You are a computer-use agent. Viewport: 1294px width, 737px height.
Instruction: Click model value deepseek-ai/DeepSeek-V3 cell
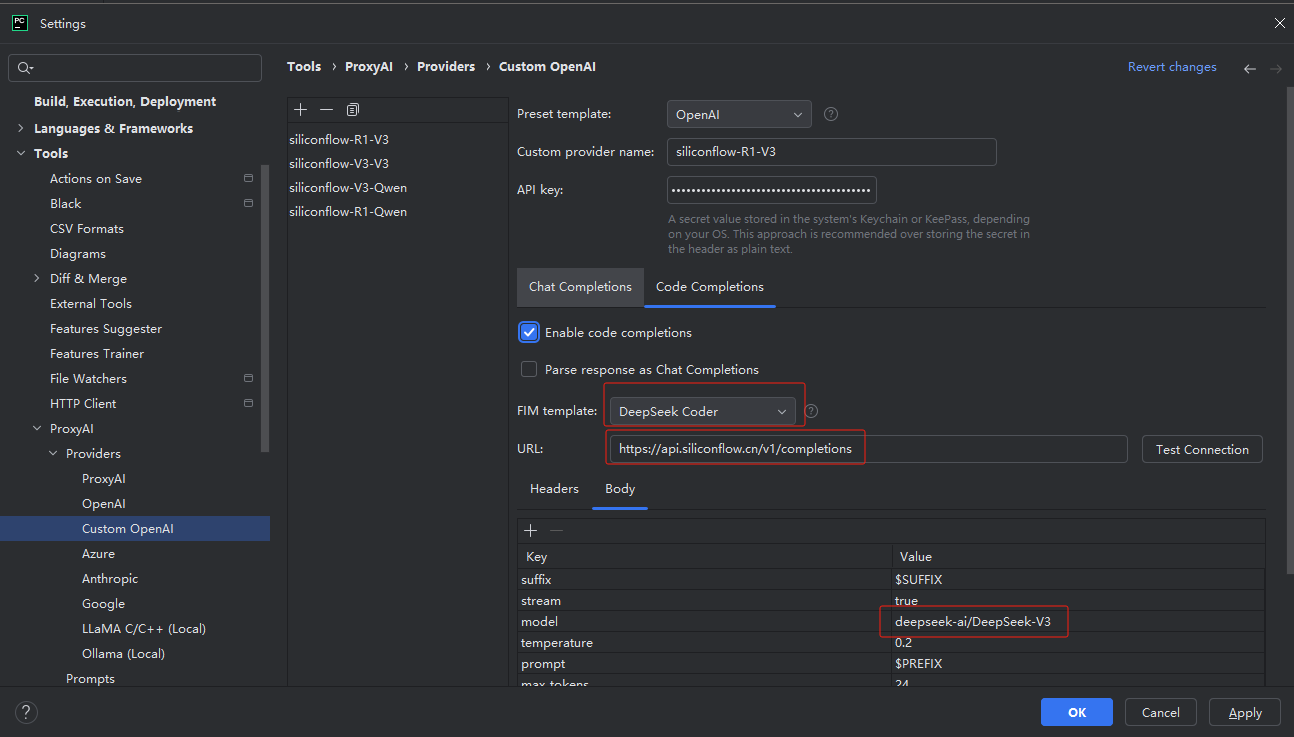(x=1078, y=622)
